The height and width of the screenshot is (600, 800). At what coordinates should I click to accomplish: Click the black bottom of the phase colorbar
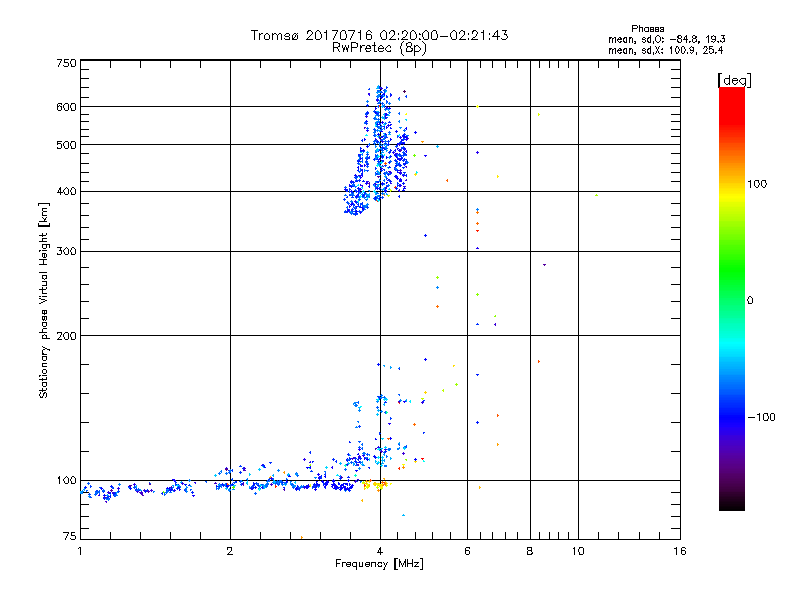[x=732, y=503]
